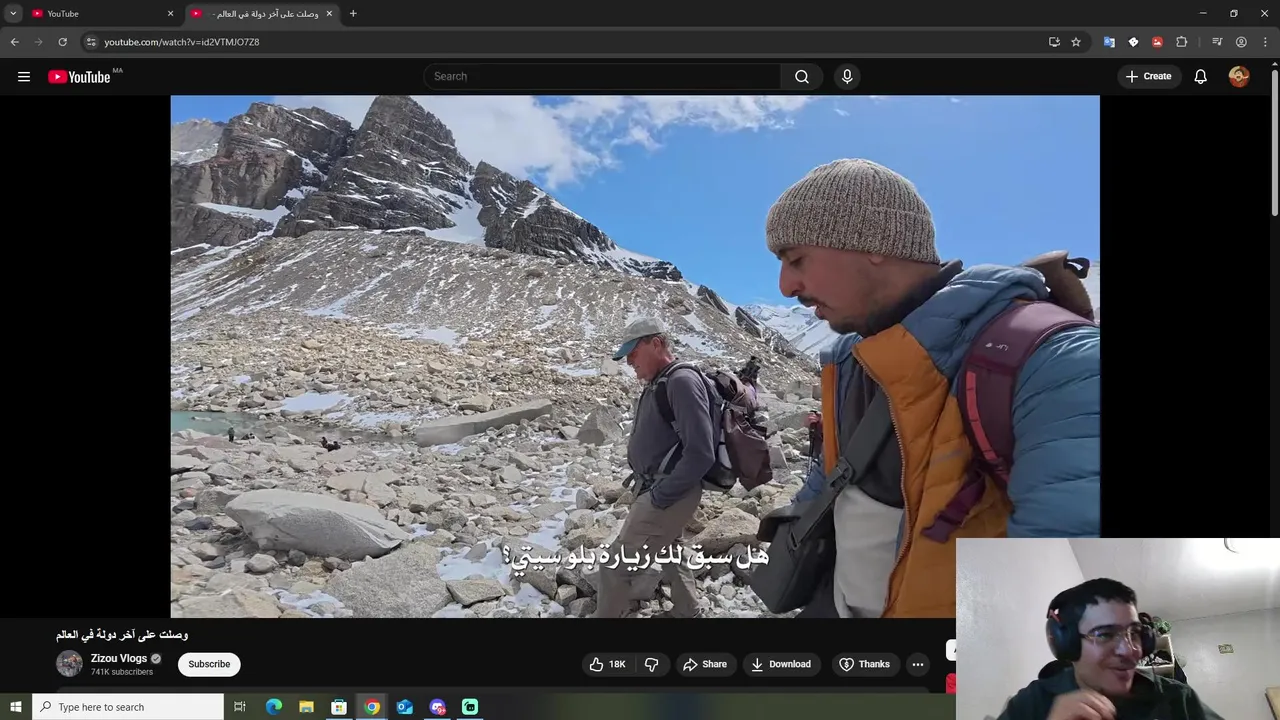Click the video player to pause
Screen dimensions: 1280x720
tap(635, 356)
